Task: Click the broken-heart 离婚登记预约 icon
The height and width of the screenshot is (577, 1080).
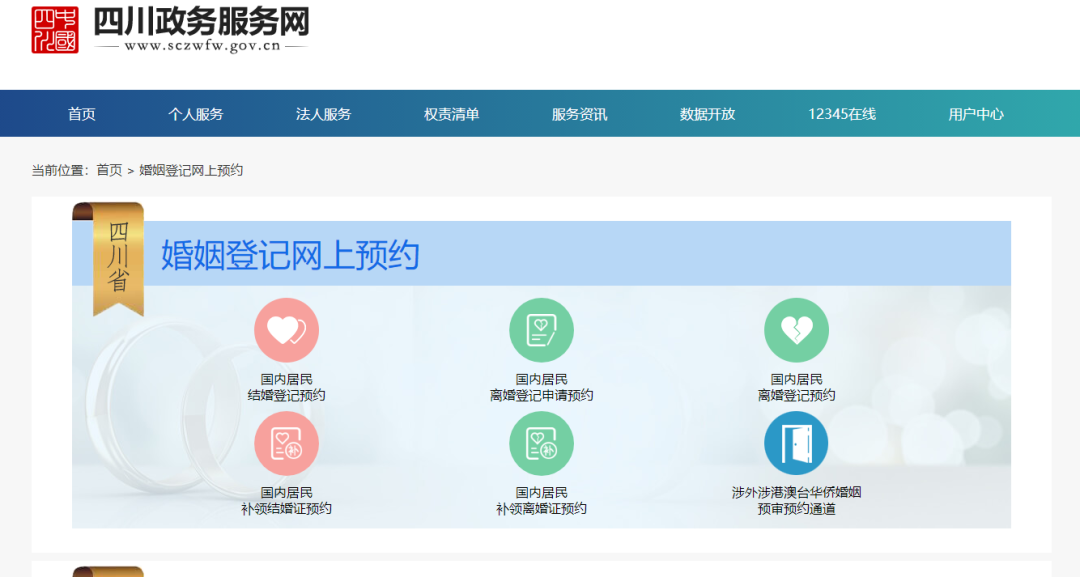Action: point(796,329)
